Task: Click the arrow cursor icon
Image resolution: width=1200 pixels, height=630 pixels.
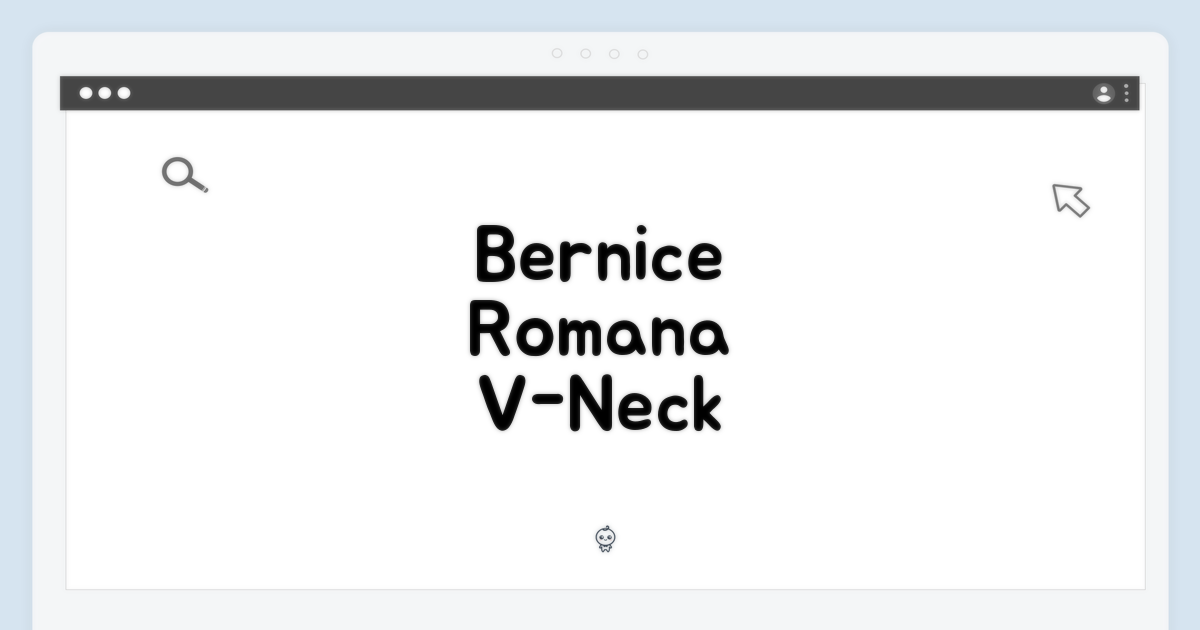Action: click(x=1070, y=199)
